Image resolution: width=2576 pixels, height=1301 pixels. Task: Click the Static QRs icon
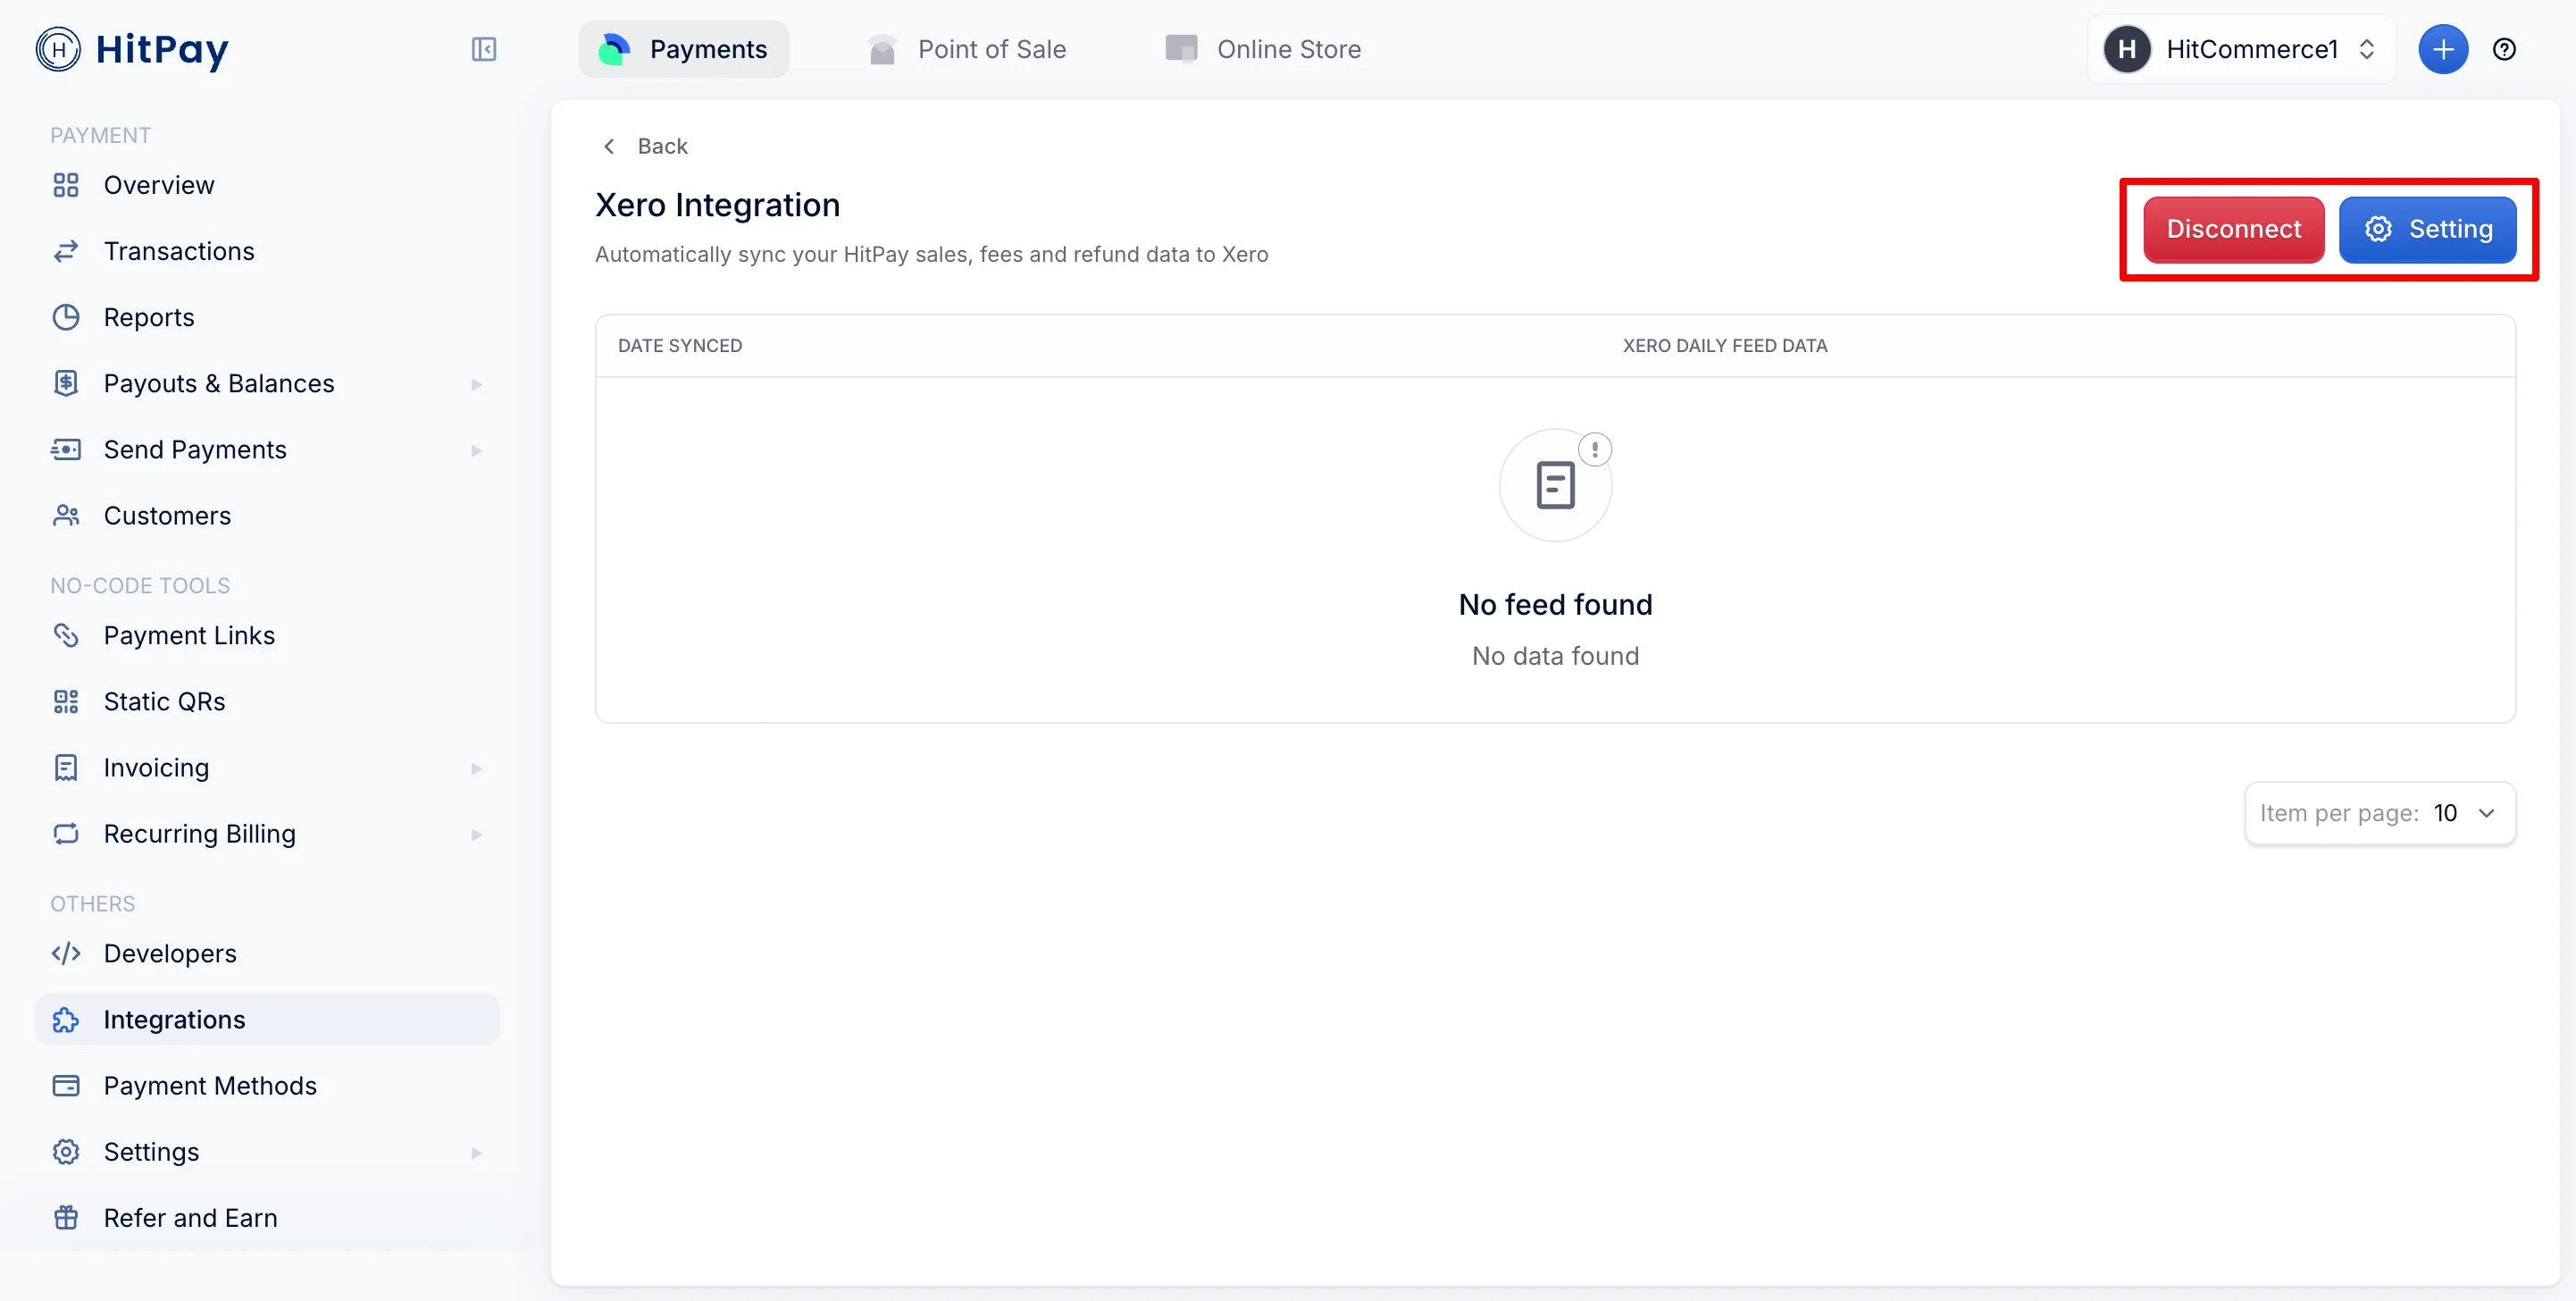(66, 701)
